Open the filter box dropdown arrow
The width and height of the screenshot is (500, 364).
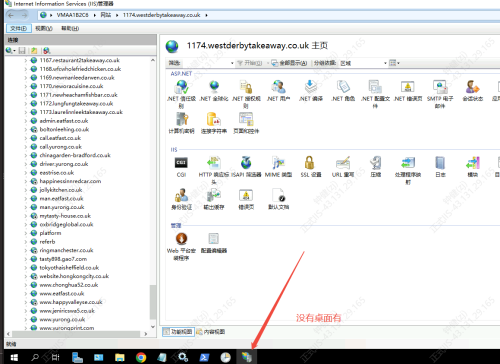click(232, 63)
